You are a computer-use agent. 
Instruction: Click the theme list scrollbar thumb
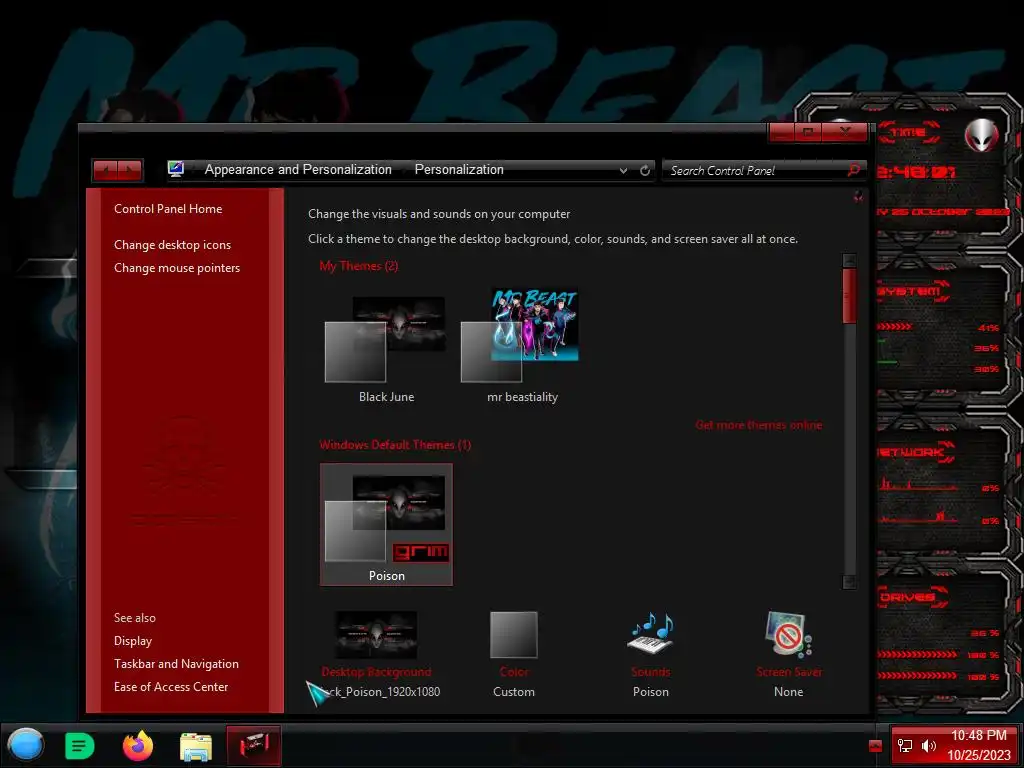(849, 295)
